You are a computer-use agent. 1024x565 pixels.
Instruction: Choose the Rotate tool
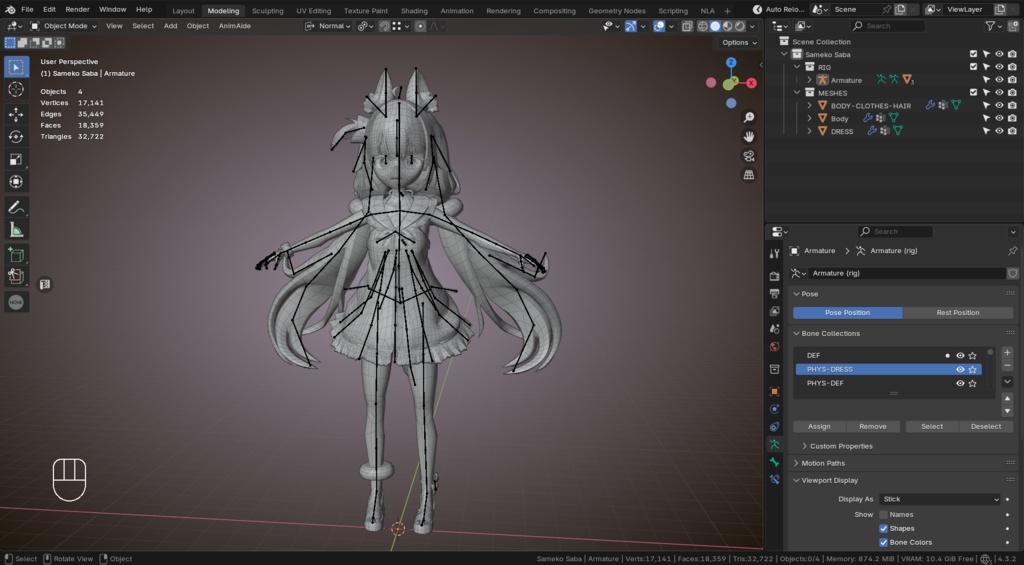click(16, 137)
